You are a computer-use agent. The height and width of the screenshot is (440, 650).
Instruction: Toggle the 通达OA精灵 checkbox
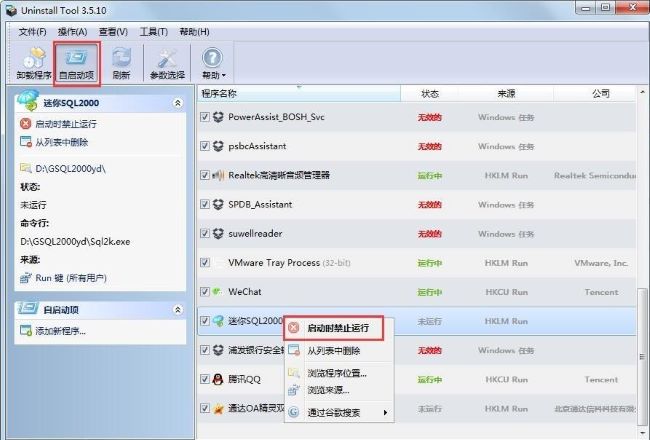(205, 408)
